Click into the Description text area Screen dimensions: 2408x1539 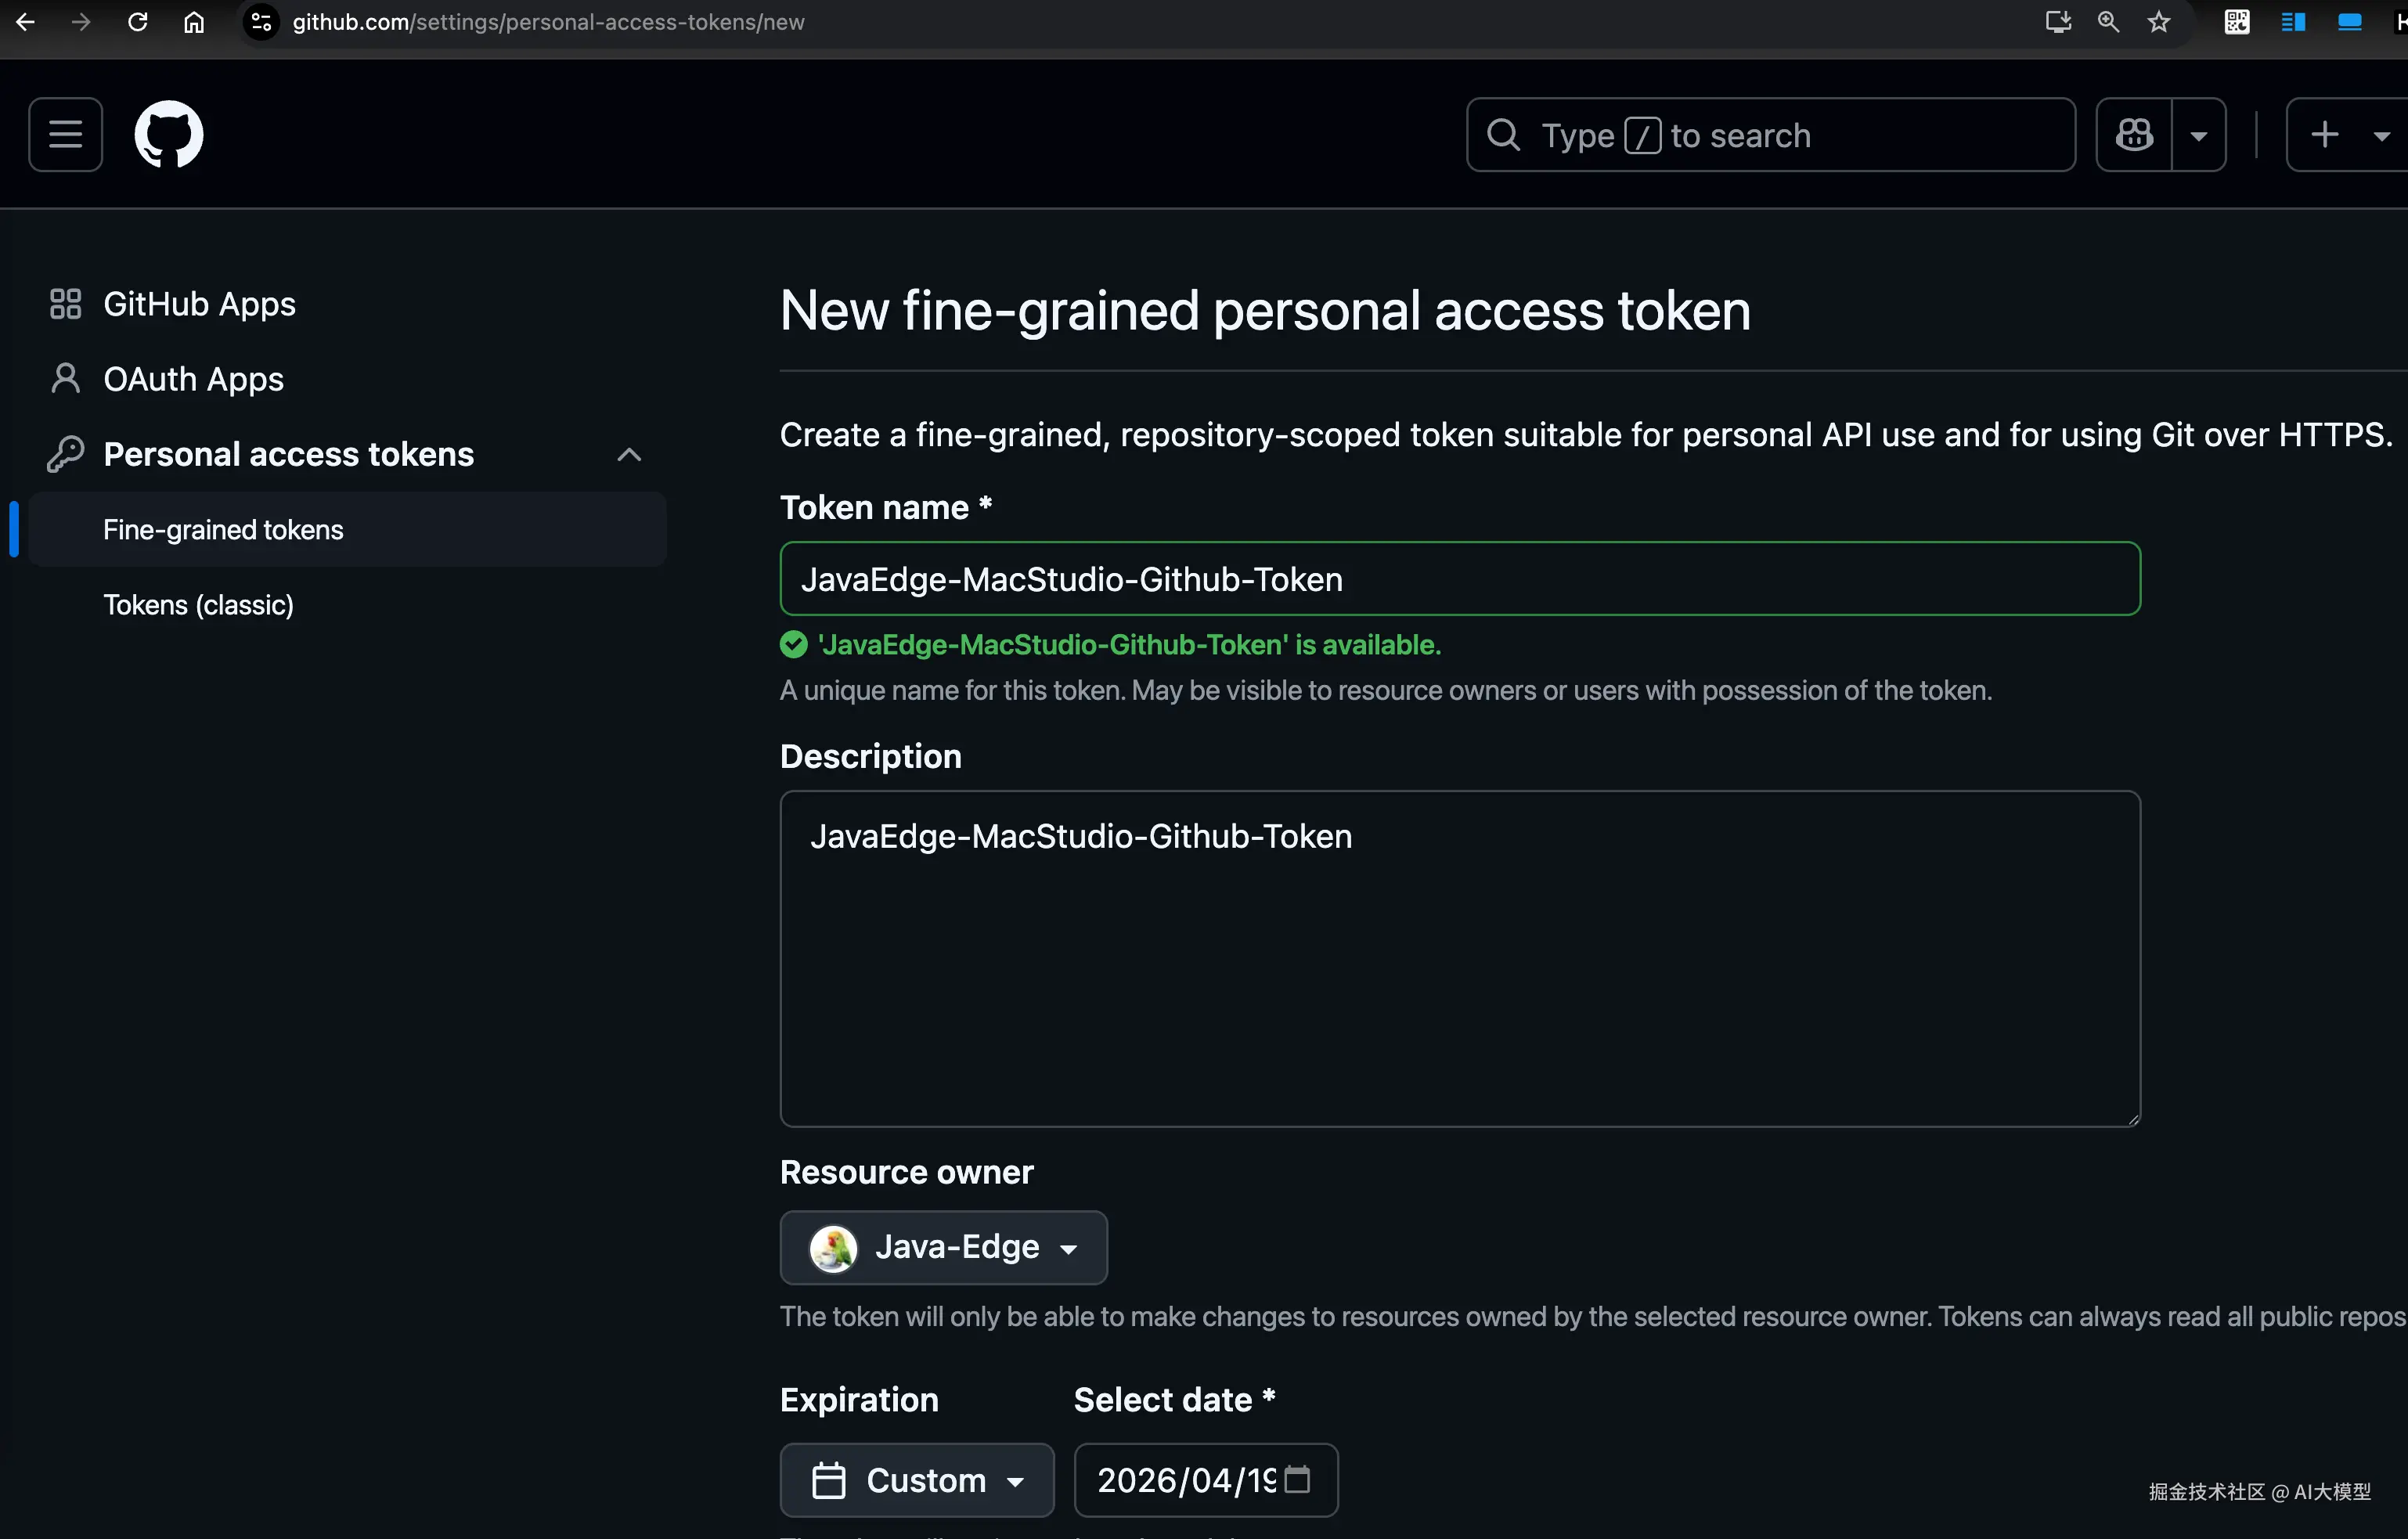pos(1459,958)
